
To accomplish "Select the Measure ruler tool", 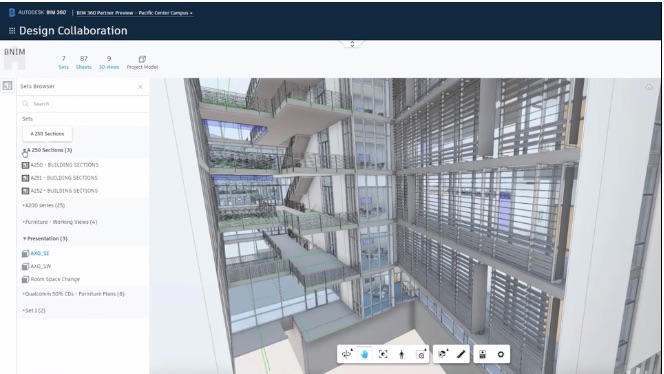I will 461,354.
